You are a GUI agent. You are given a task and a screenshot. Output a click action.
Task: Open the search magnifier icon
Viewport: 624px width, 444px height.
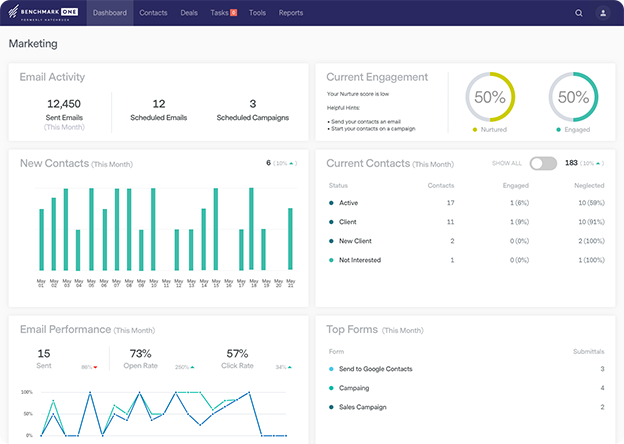tap(579, 13)
